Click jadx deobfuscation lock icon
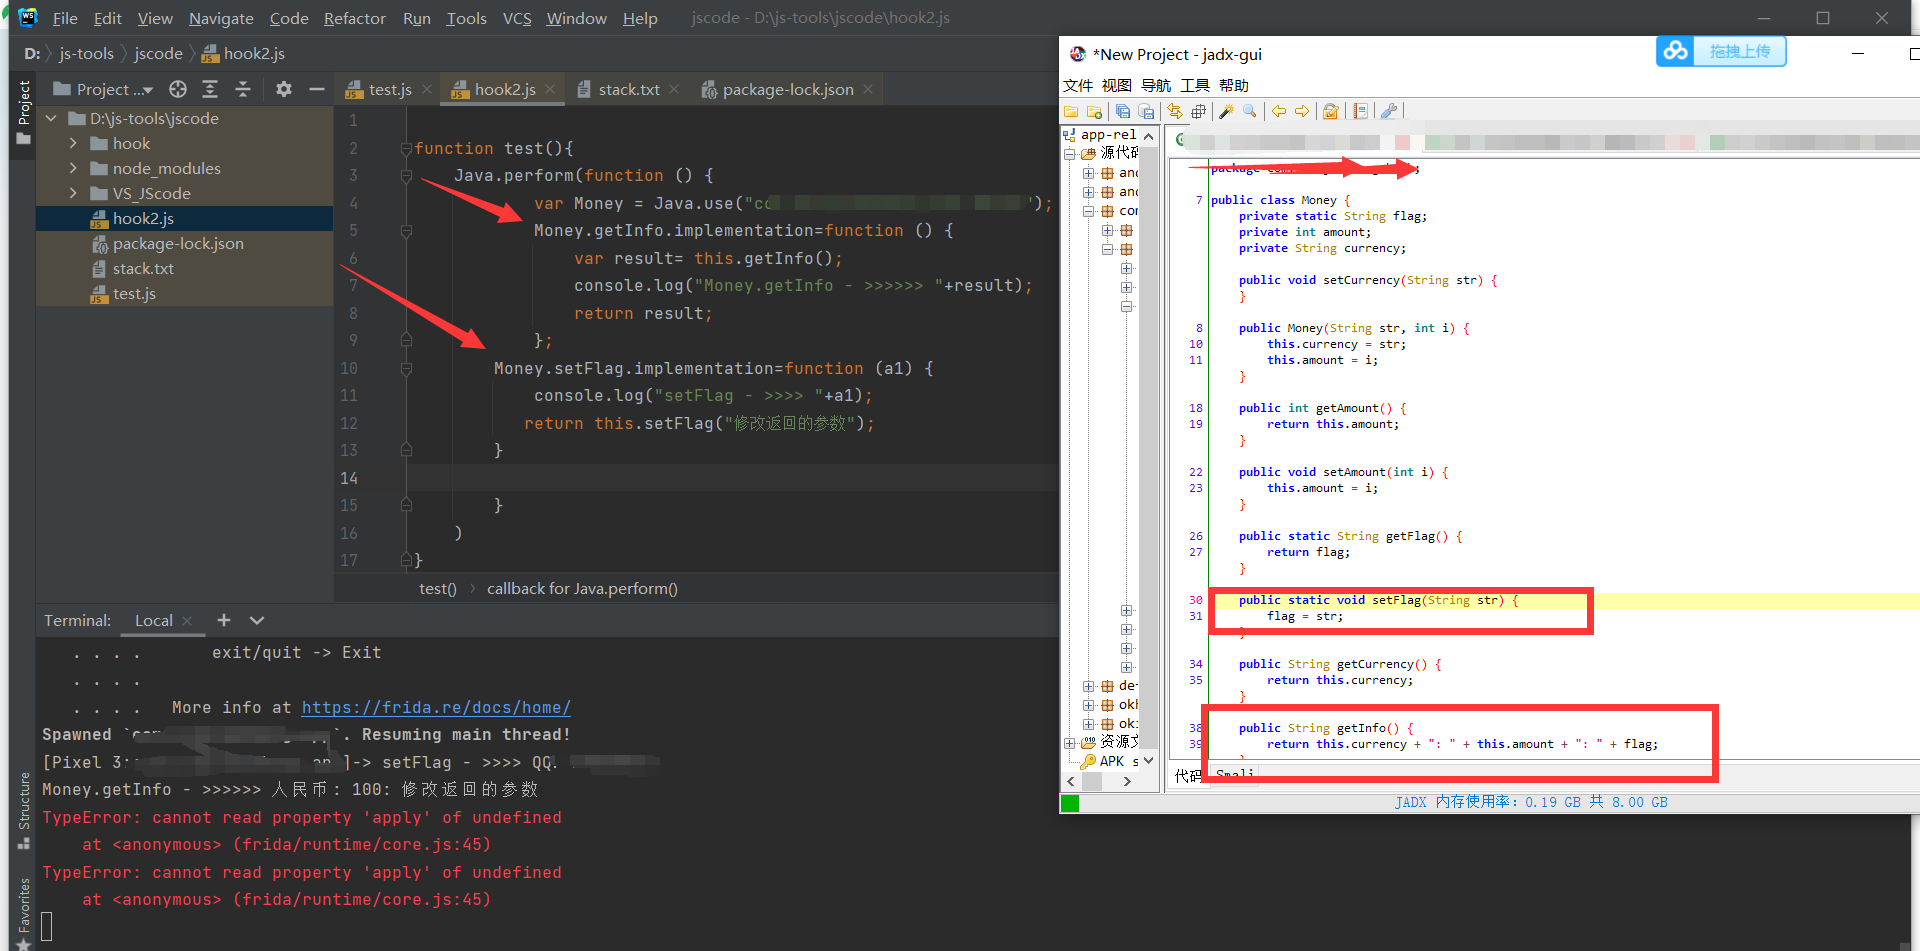The width and height of the screenshot is (1920, 951). click(x=1331, y=112)
